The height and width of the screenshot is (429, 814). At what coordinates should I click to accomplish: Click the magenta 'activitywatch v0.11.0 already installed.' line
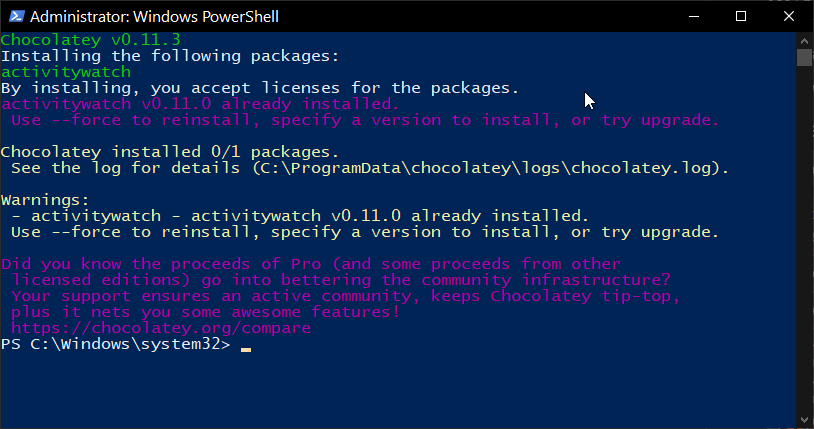pyautogui.click(x=200, y=104)
